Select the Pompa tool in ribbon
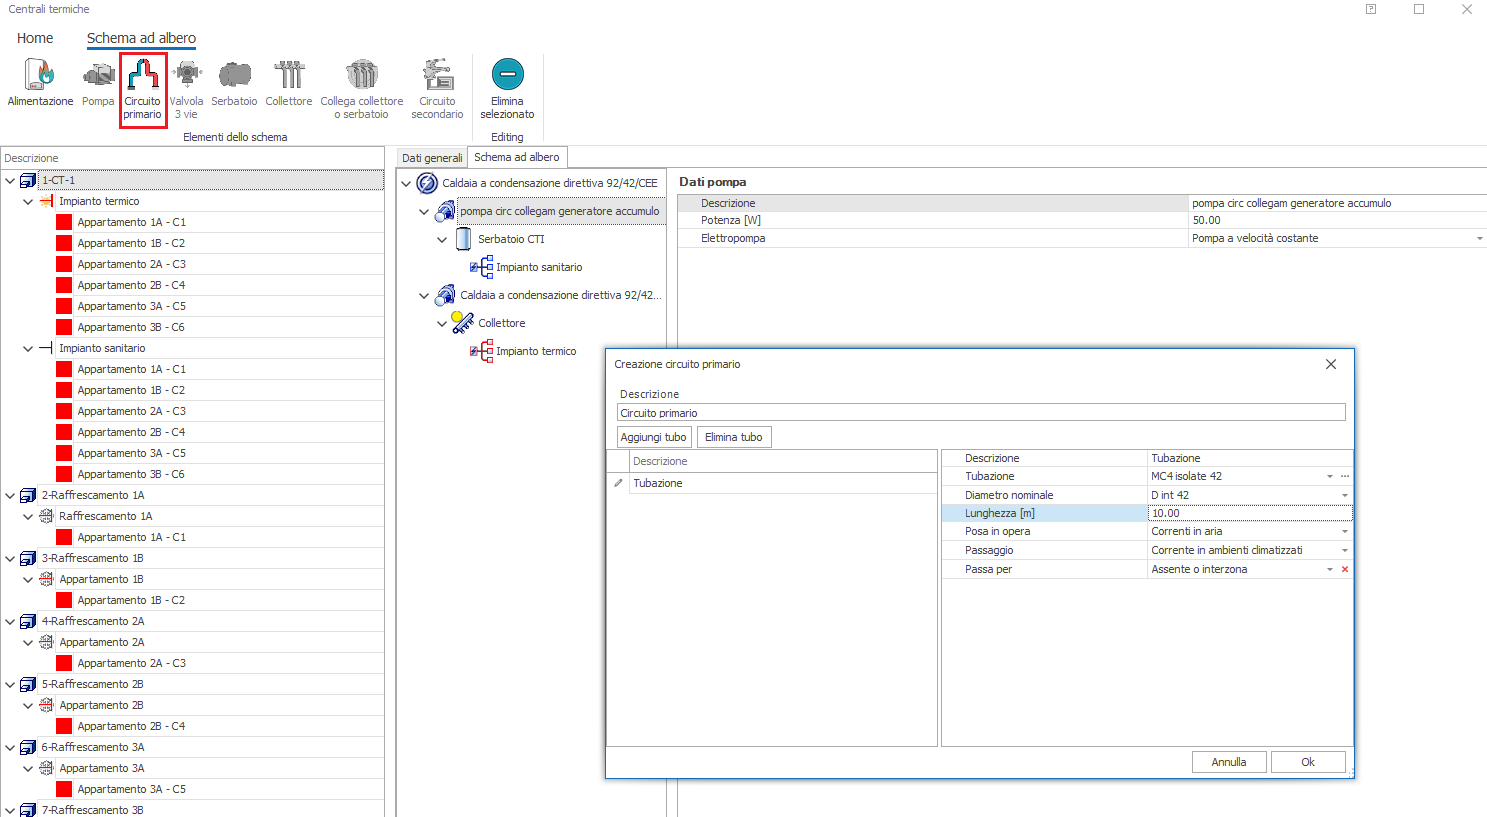 [98, 86]
